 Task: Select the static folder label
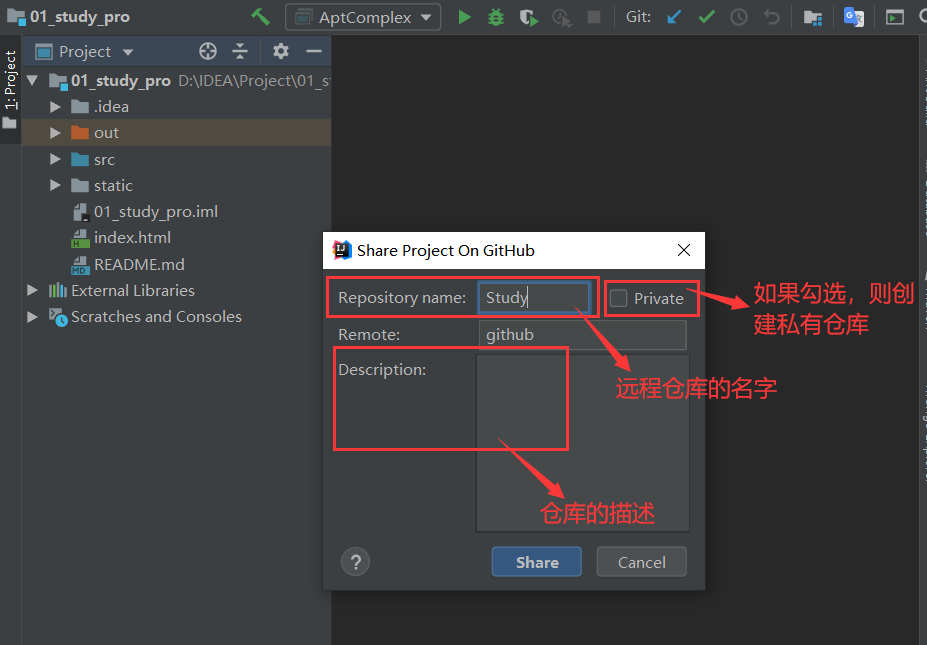pos(113,186)
